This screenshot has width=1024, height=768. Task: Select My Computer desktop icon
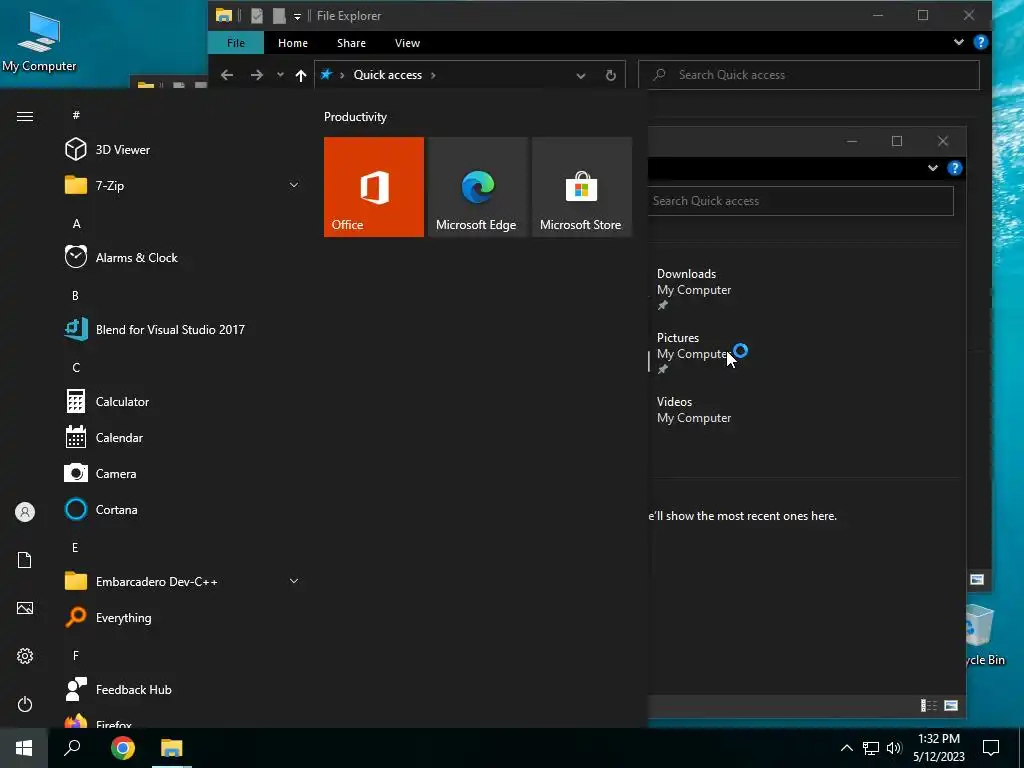point(39,42)
